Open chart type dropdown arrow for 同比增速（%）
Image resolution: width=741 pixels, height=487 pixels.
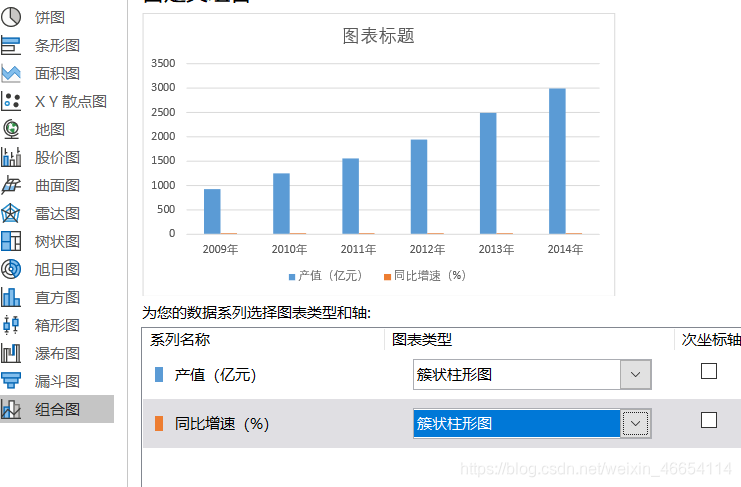[x=636, y=423]
